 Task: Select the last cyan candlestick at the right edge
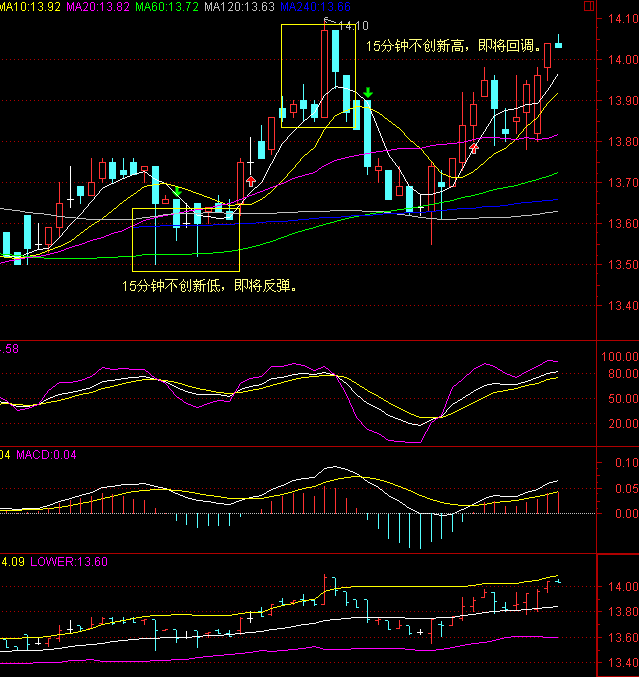click(x=559, y=42)
